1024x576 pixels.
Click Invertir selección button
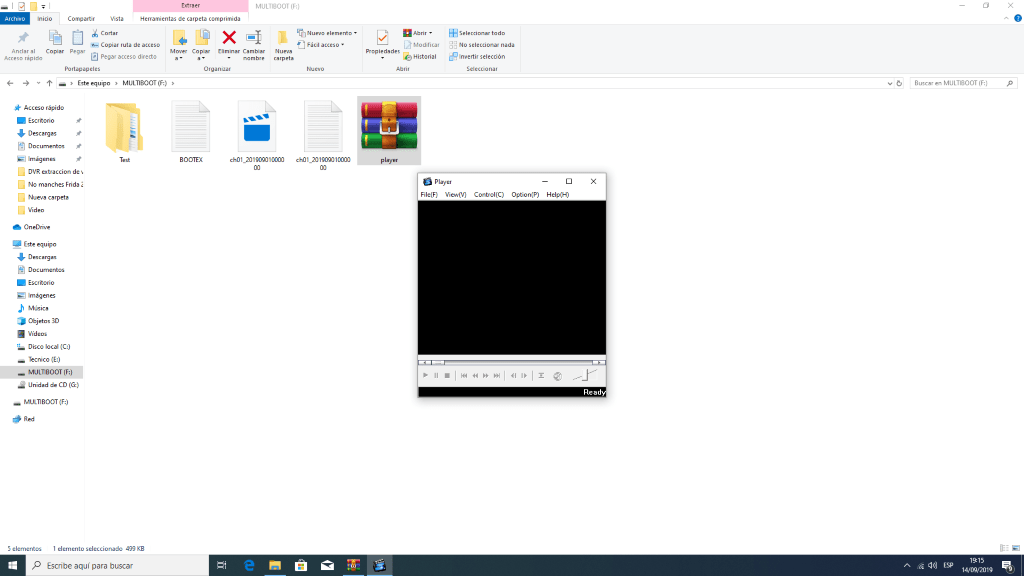click(x=481, y=56)
